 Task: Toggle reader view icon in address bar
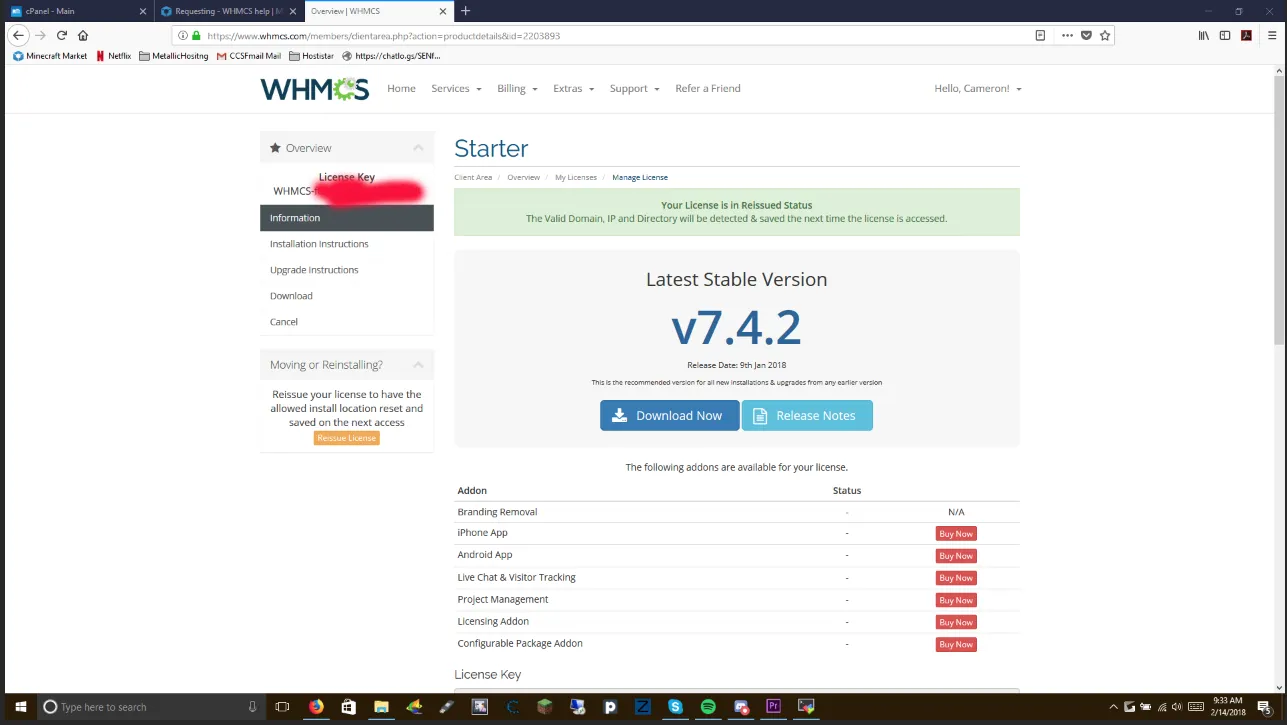coord(1040,35)
